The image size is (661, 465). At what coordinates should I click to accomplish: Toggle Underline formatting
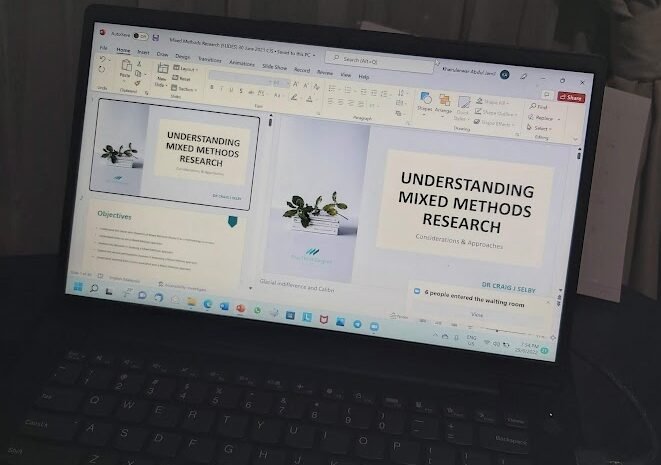[231, 90]
